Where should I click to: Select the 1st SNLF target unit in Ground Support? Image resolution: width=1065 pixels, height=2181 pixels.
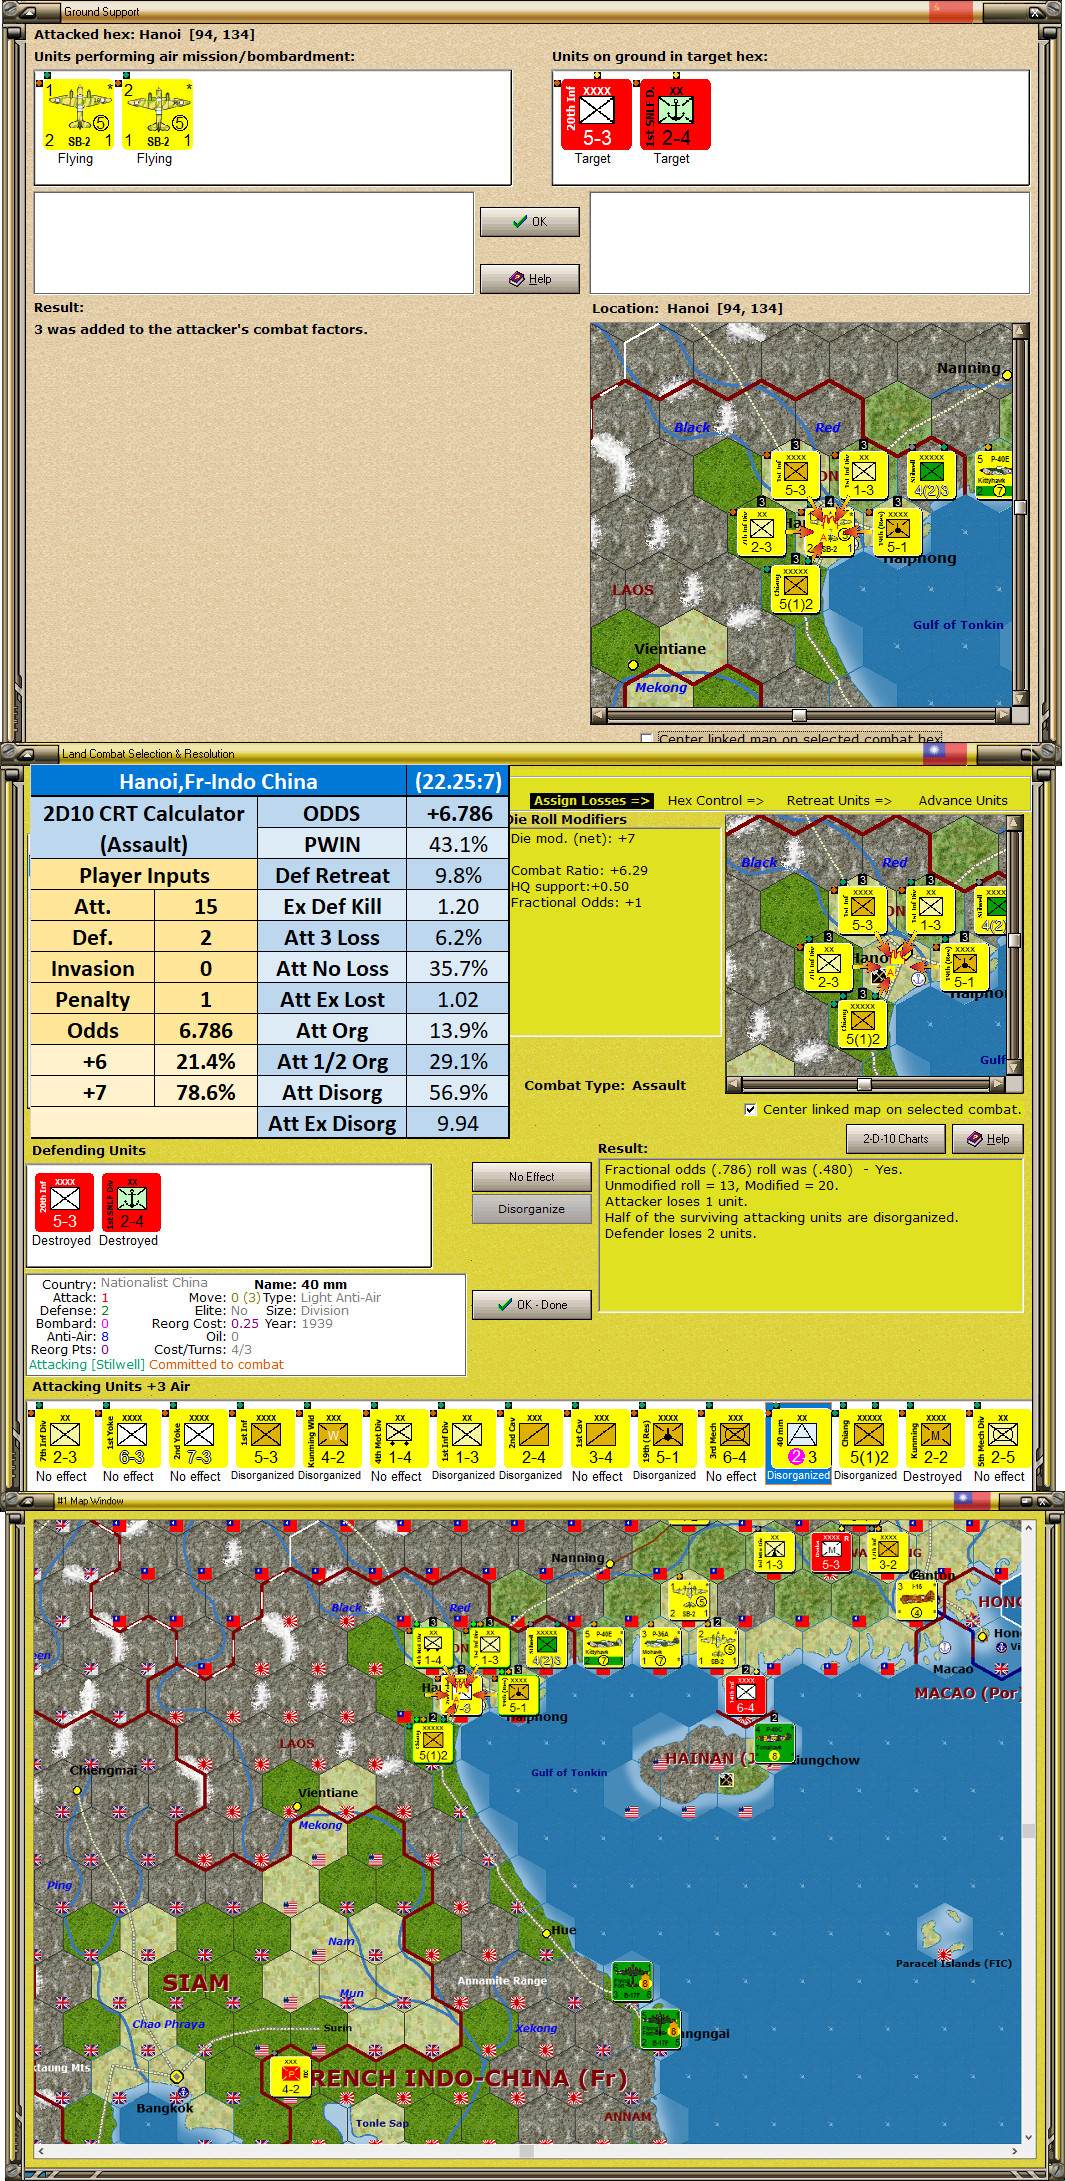point(675,115)
